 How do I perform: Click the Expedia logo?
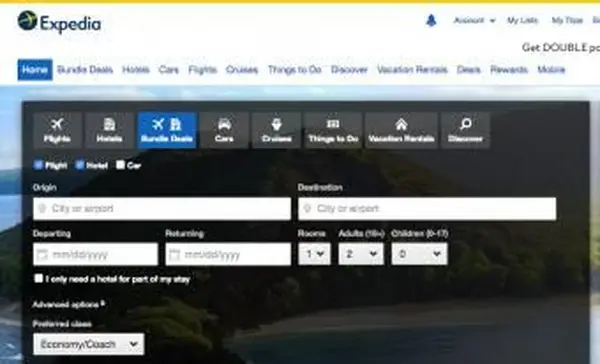tap(59, 22)
